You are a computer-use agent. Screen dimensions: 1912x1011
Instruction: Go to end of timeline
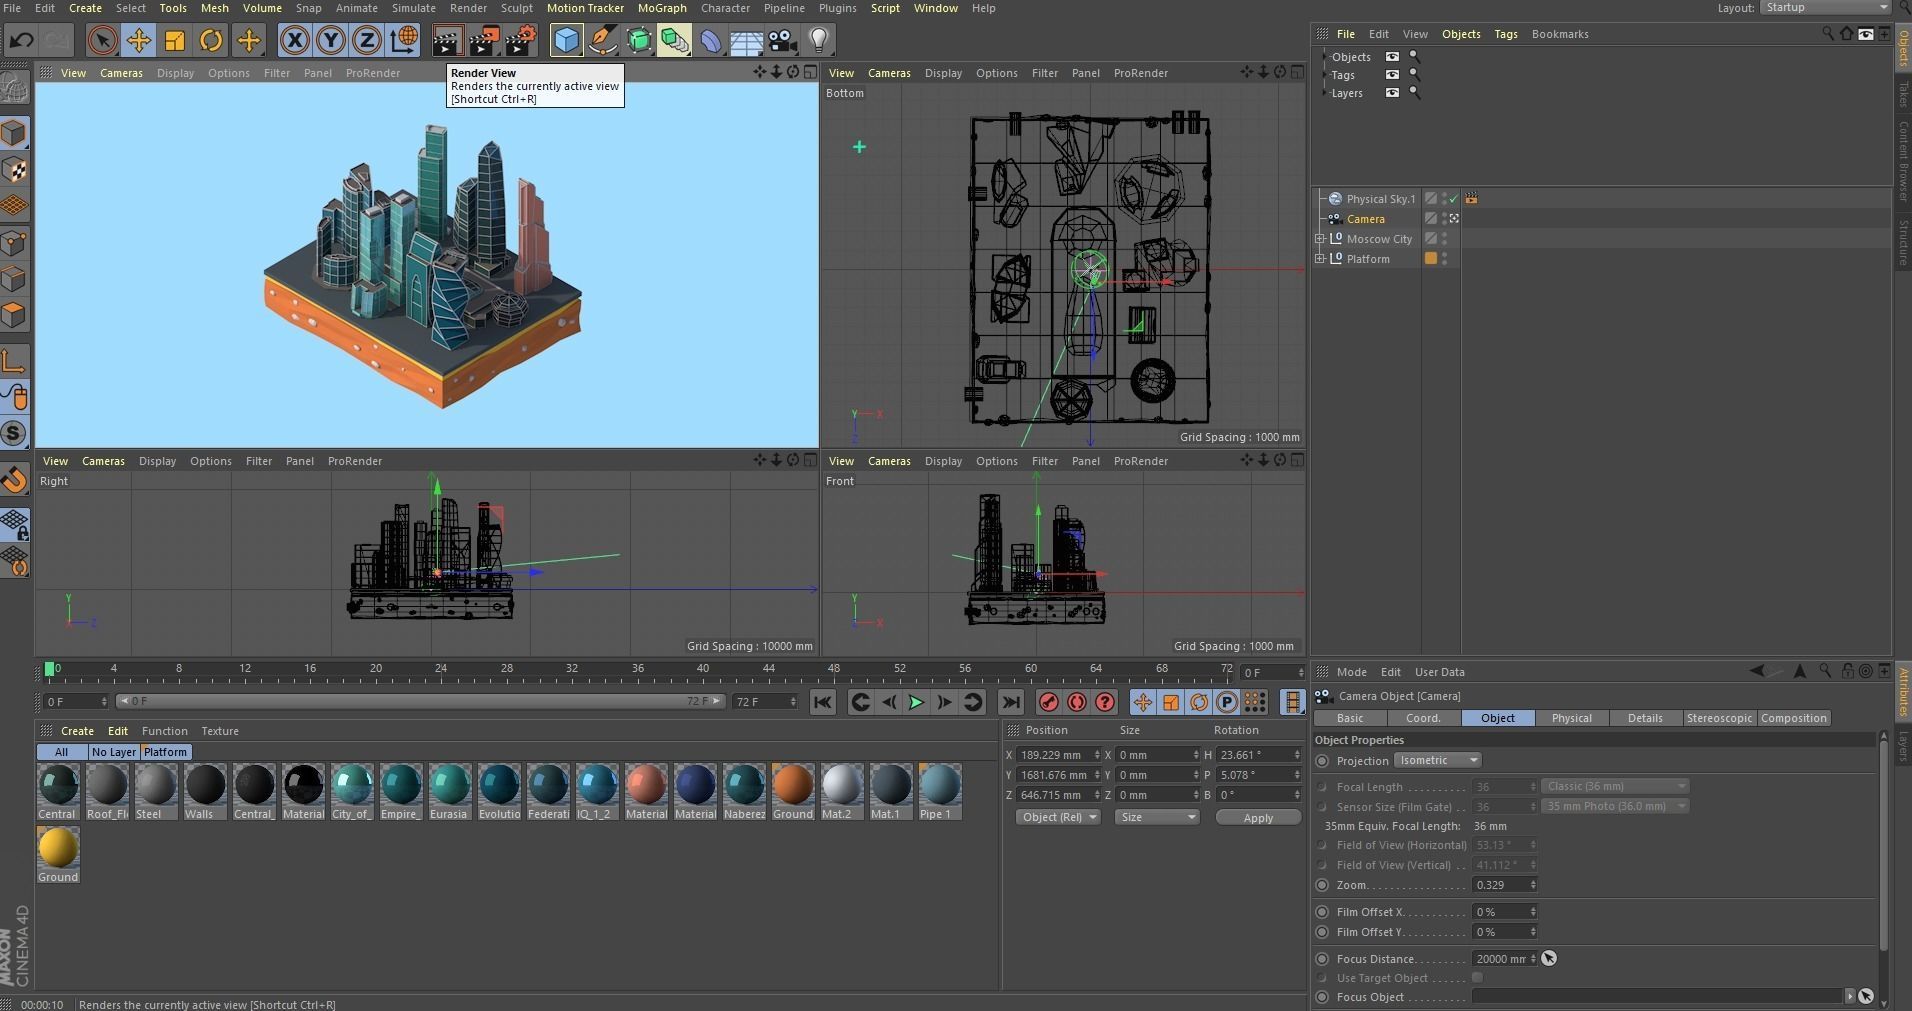coord(1010,702)
